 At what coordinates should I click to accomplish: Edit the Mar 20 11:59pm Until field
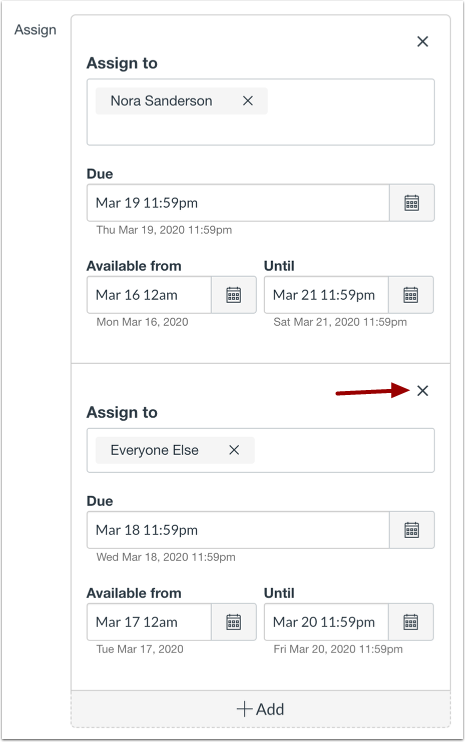tap(326, 622)
